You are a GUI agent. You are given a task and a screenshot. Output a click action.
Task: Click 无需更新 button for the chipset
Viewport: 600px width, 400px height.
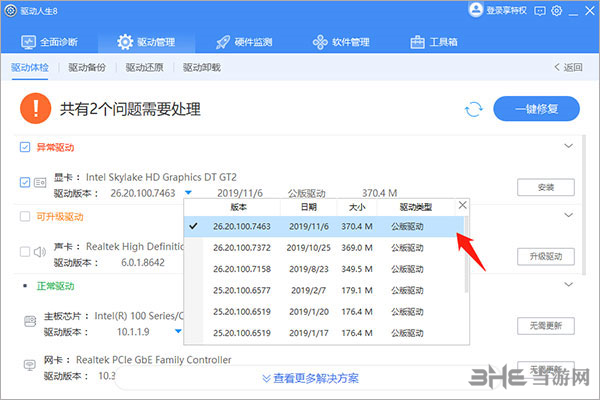click(546, 326)
